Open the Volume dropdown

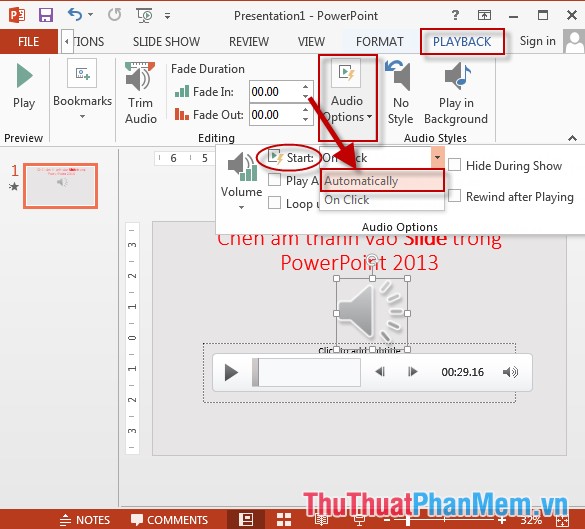241,181
